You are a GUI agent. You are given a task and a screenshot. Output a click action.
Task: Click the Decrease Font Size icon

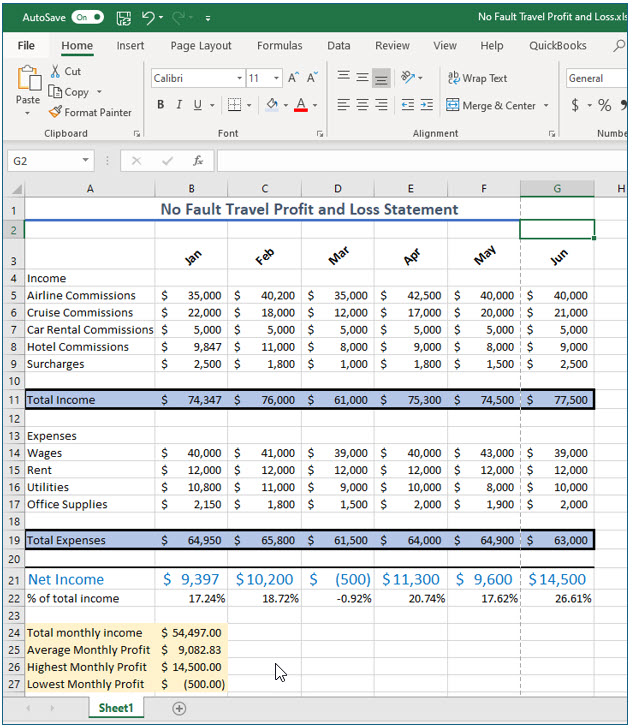(x=312, y=78)
